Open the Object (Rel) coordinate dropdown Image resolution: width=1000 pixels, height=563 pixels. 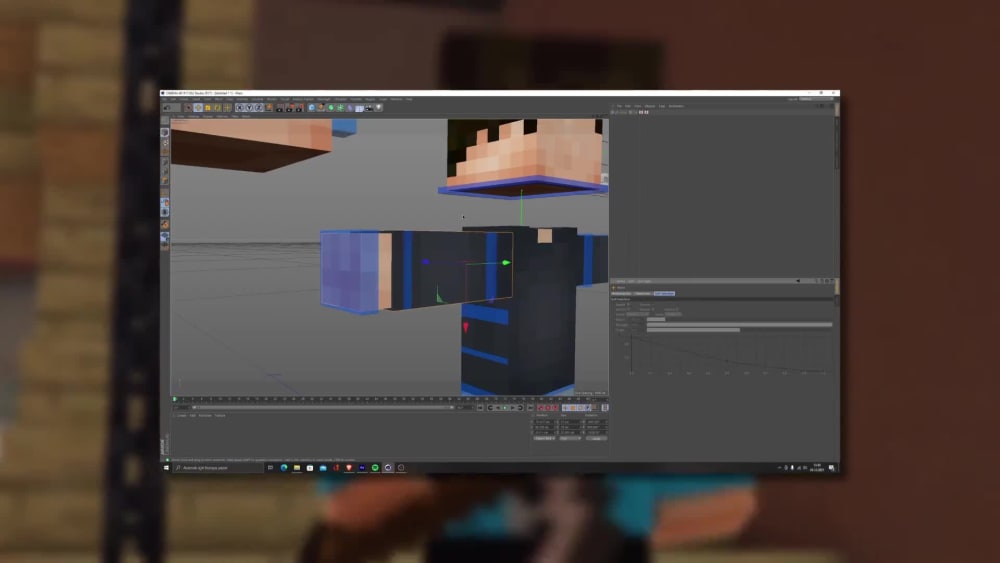[x=544, y=438]
